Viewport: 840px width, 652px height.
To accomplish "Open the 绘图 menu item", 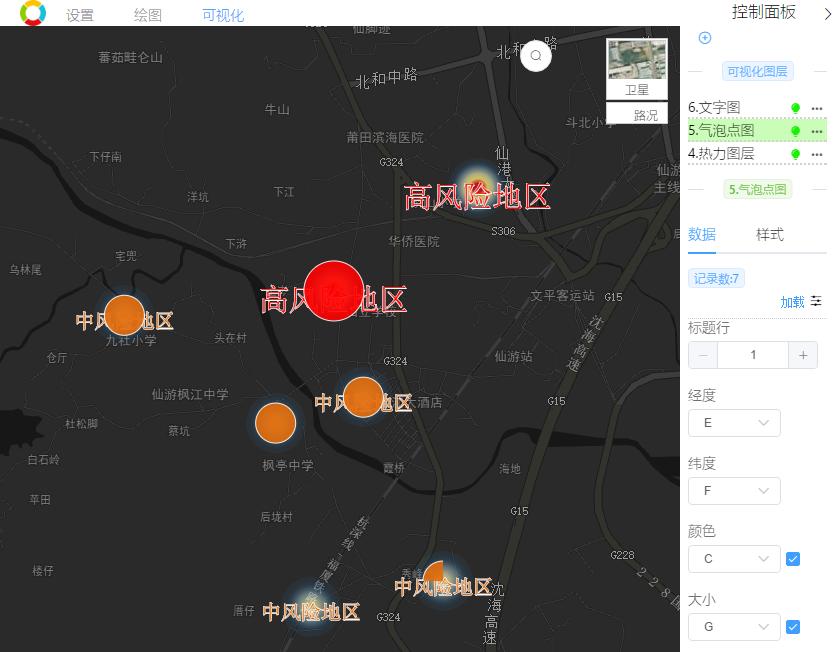I will (x=146, y=14).
